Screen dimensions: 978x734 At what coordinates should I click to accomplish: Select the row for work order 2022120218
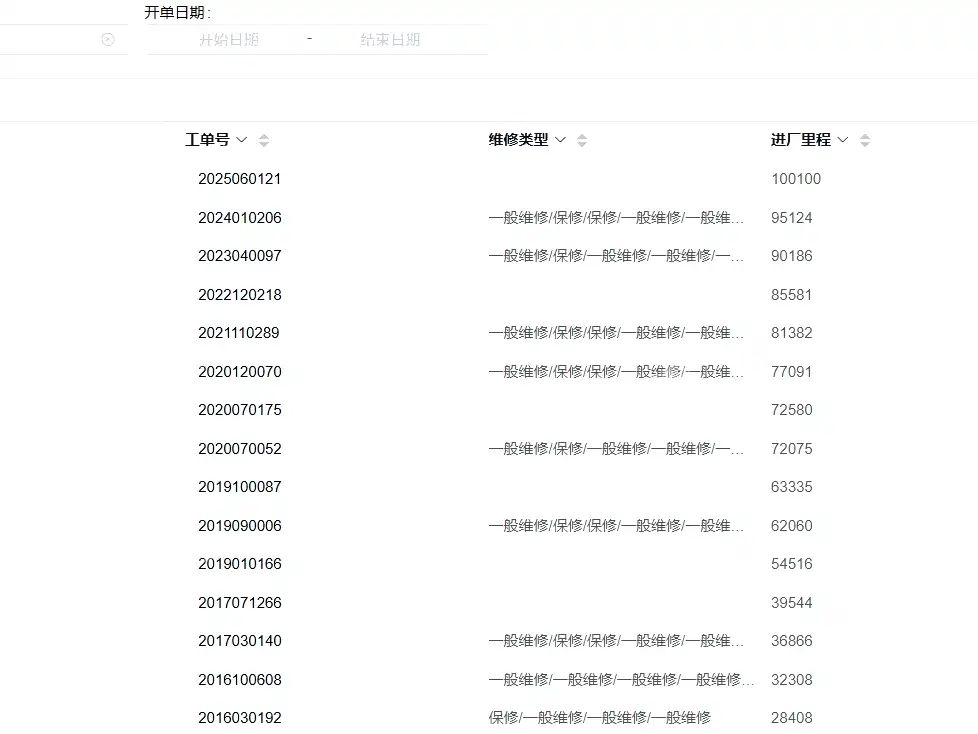point(489,294)
